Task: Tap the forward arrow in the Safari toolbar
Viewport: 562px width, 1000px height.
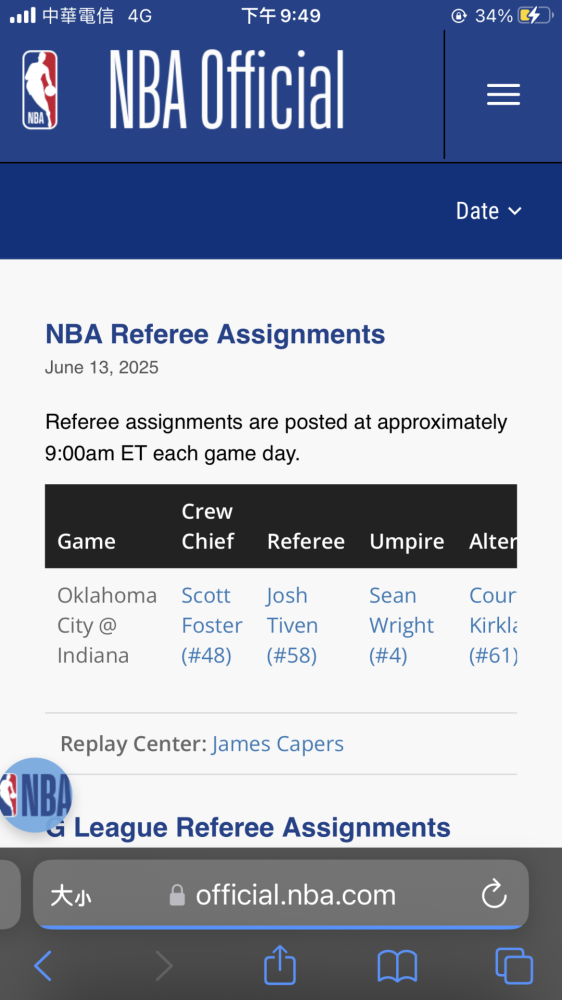Action: (x=164, y=966)
